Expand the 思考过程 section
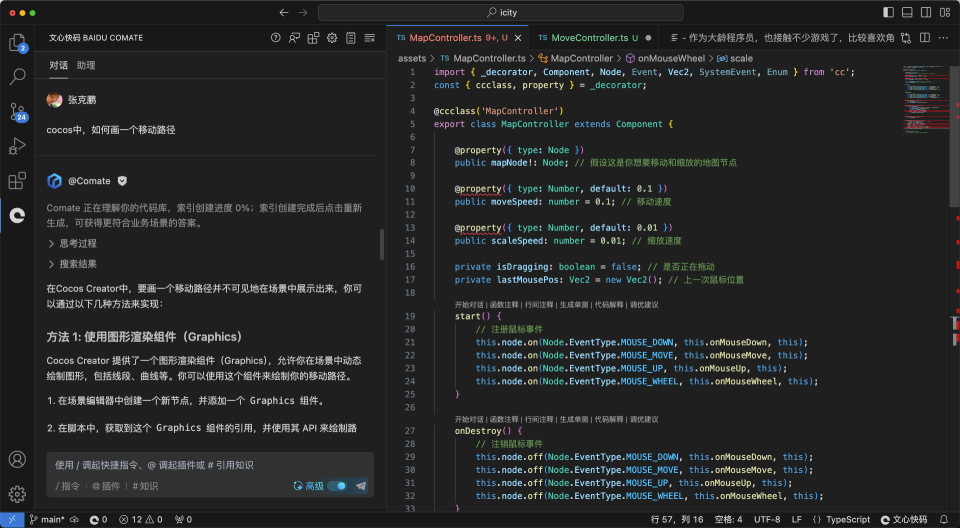This screenshot has width=960, height=528. click(72, 243)
